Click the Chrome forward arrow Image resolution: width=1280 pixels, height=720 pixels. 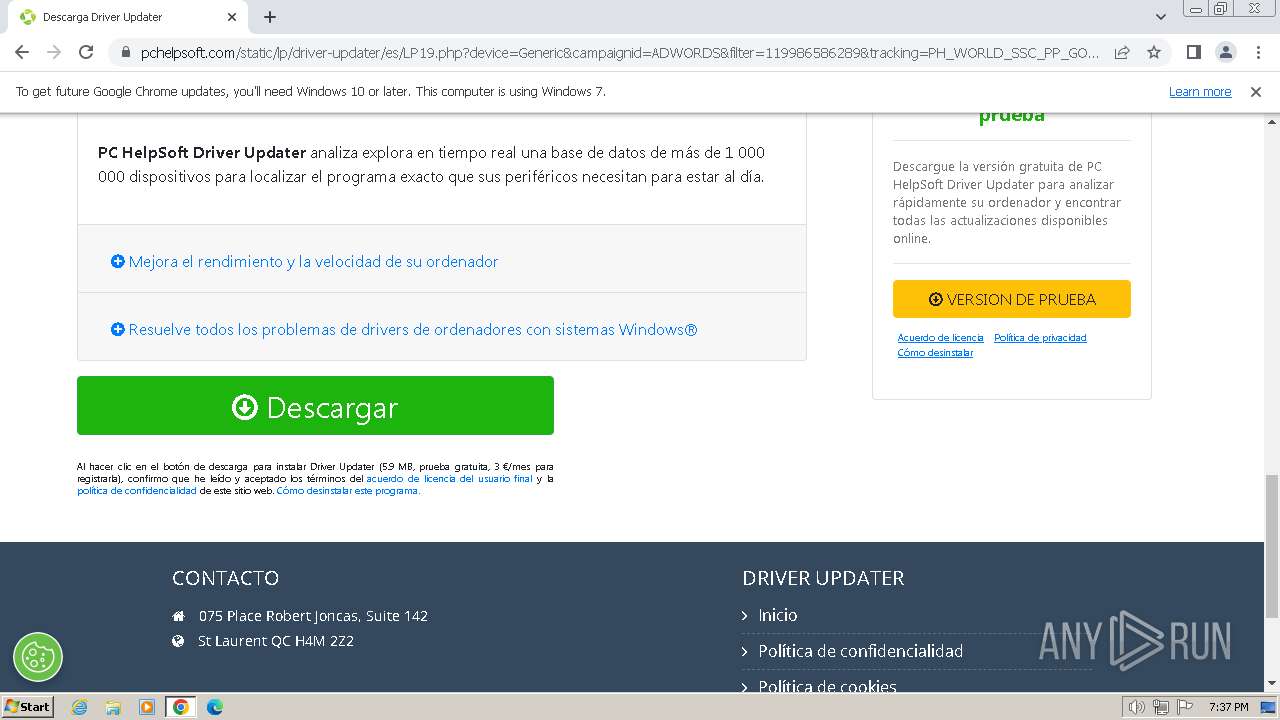[x=54, y=52]
